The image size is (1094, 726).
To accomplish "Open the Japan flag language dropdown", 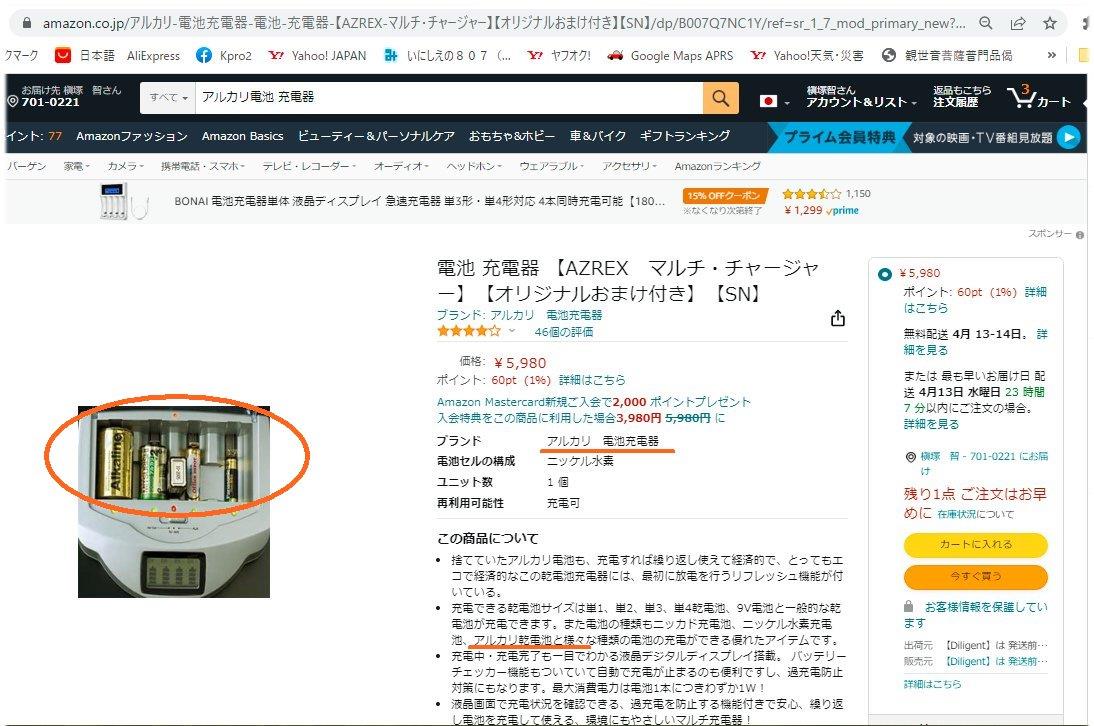I will click(774, 102).
